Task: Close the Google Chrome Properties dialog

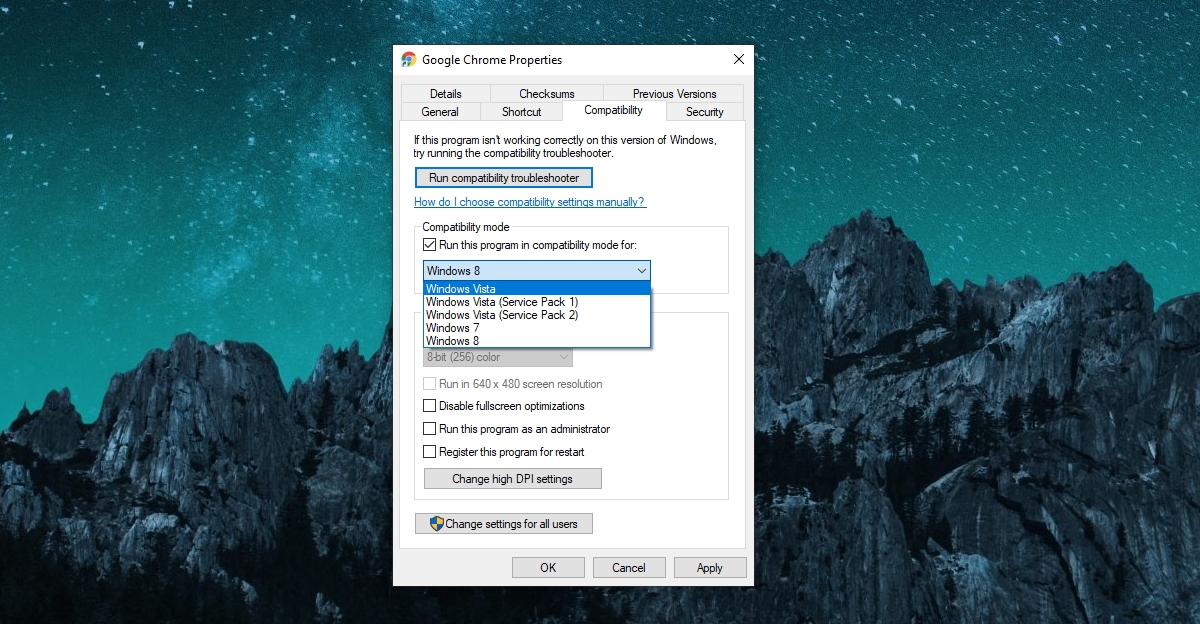Action: 738,60
